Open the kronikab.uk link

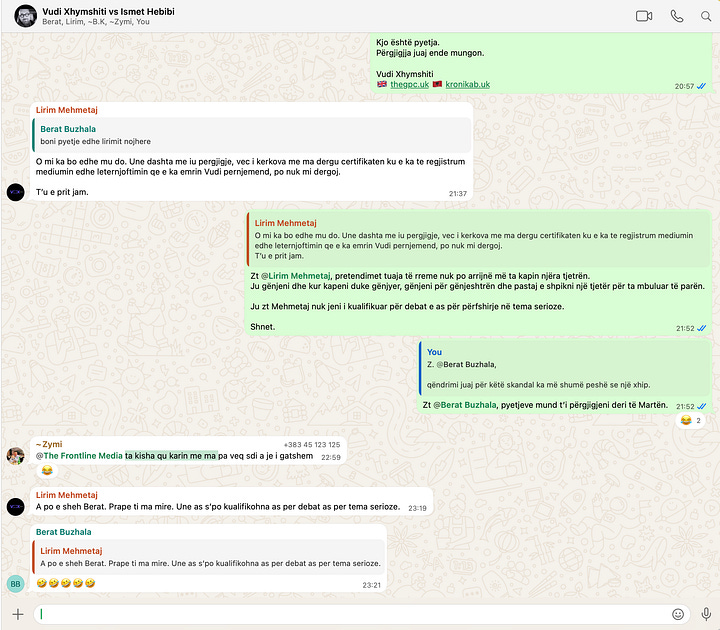467,84
